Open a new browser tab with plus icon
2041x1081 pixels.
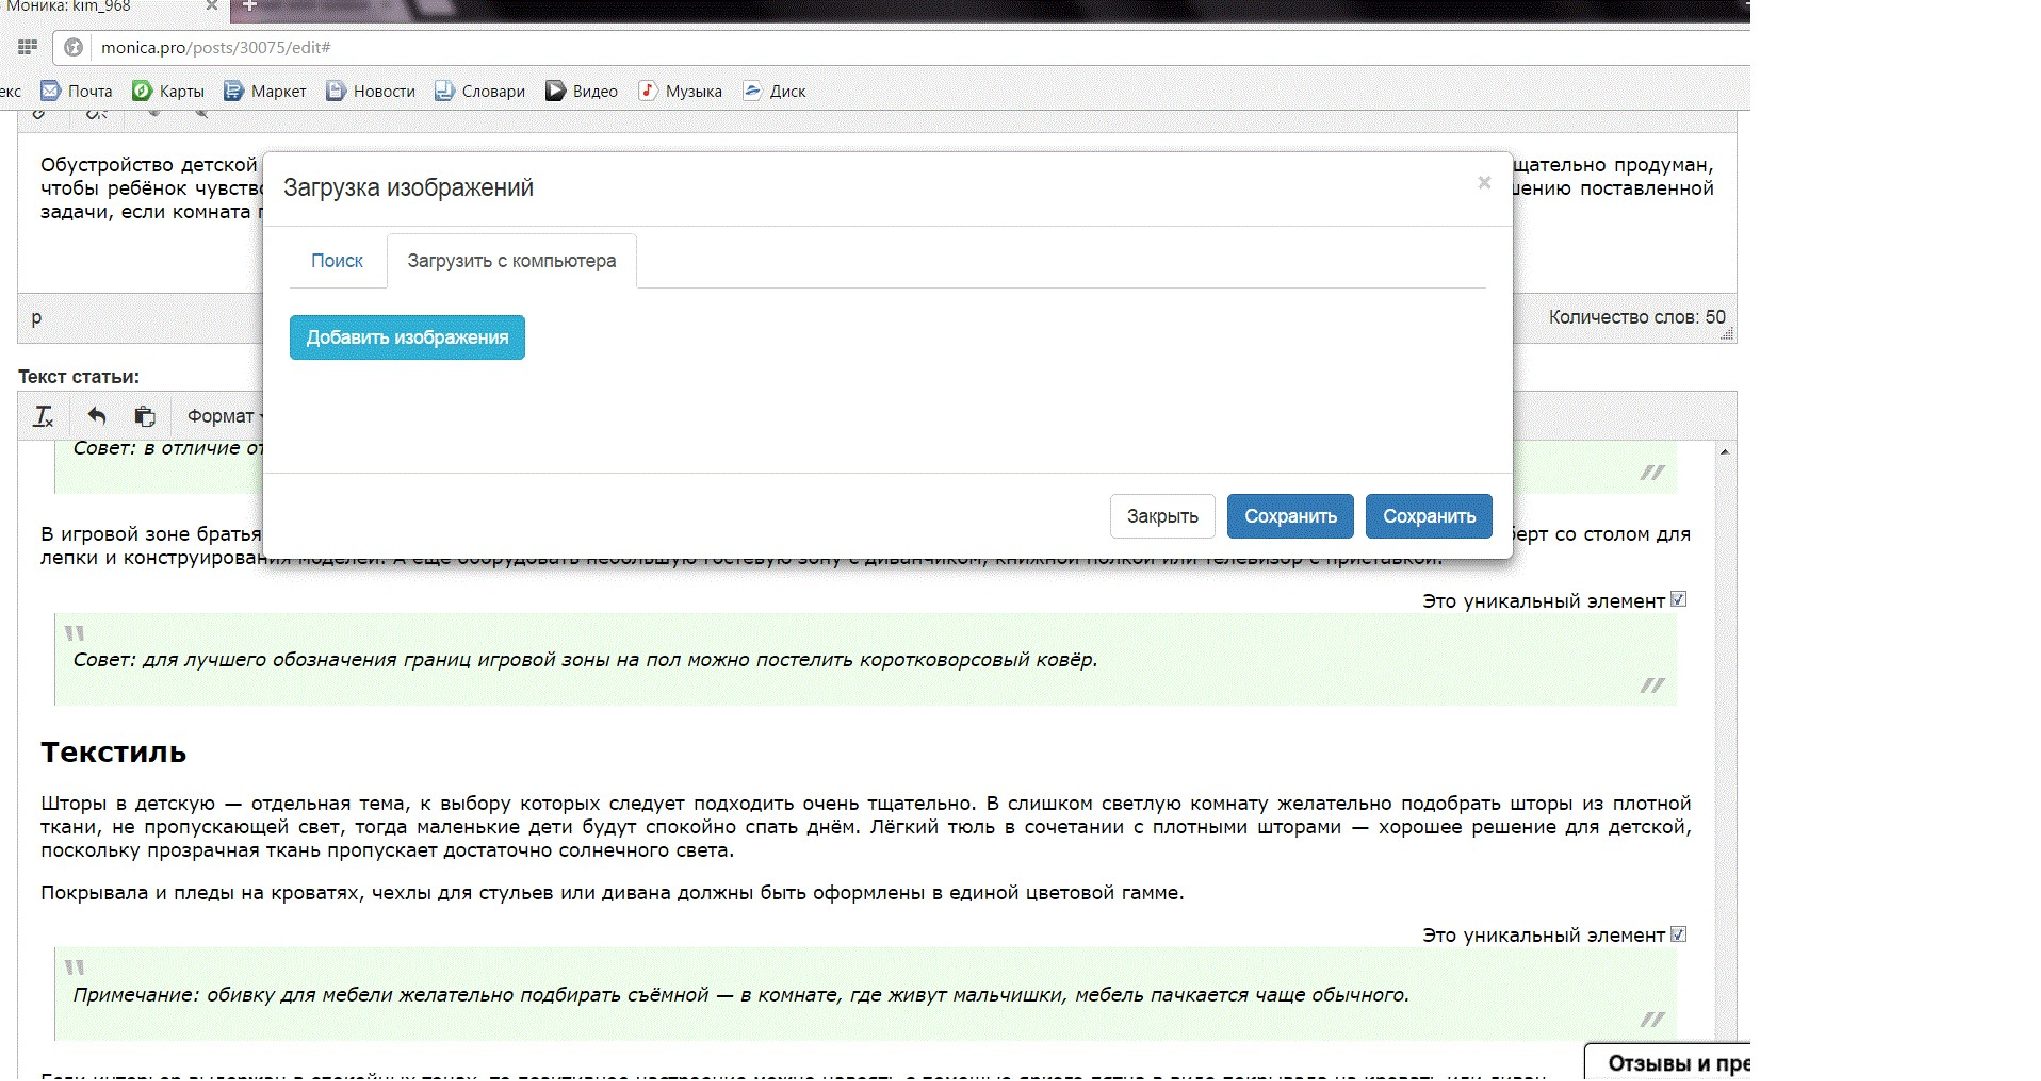click(x=250, y=6)
